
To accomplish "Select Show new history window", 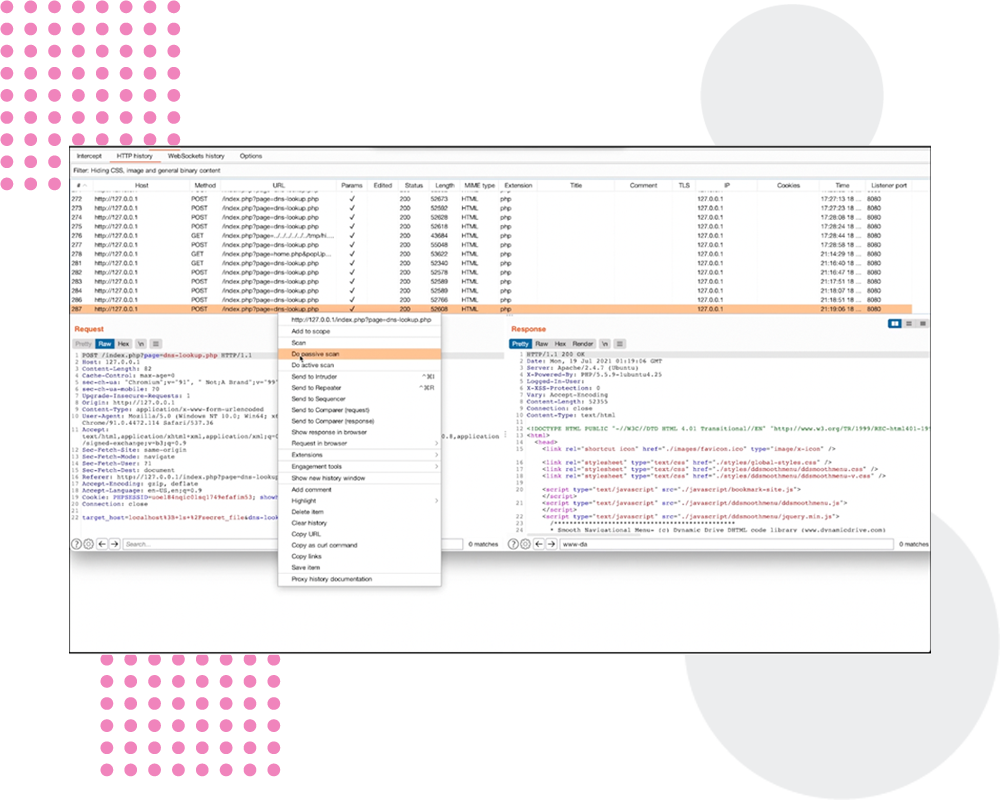I will point(360,478).
